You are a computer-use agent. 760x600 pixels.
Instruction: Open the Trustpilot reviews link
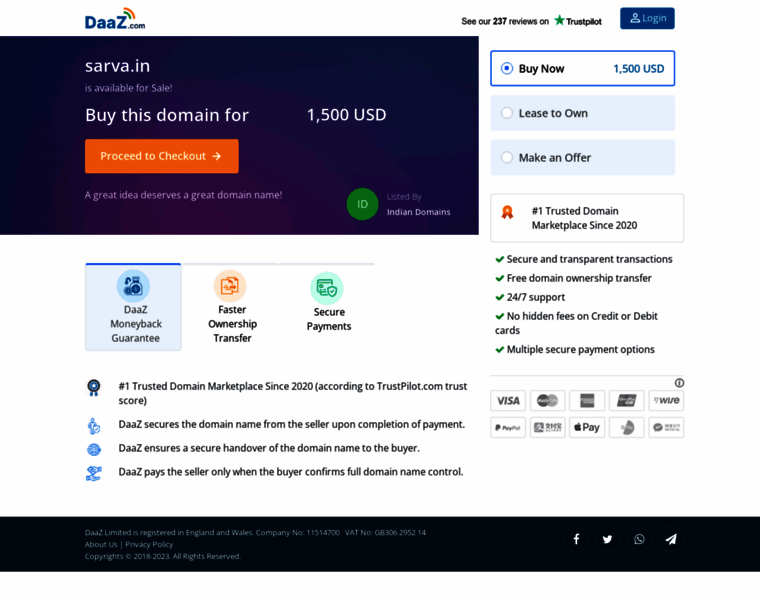coord(531,21)
